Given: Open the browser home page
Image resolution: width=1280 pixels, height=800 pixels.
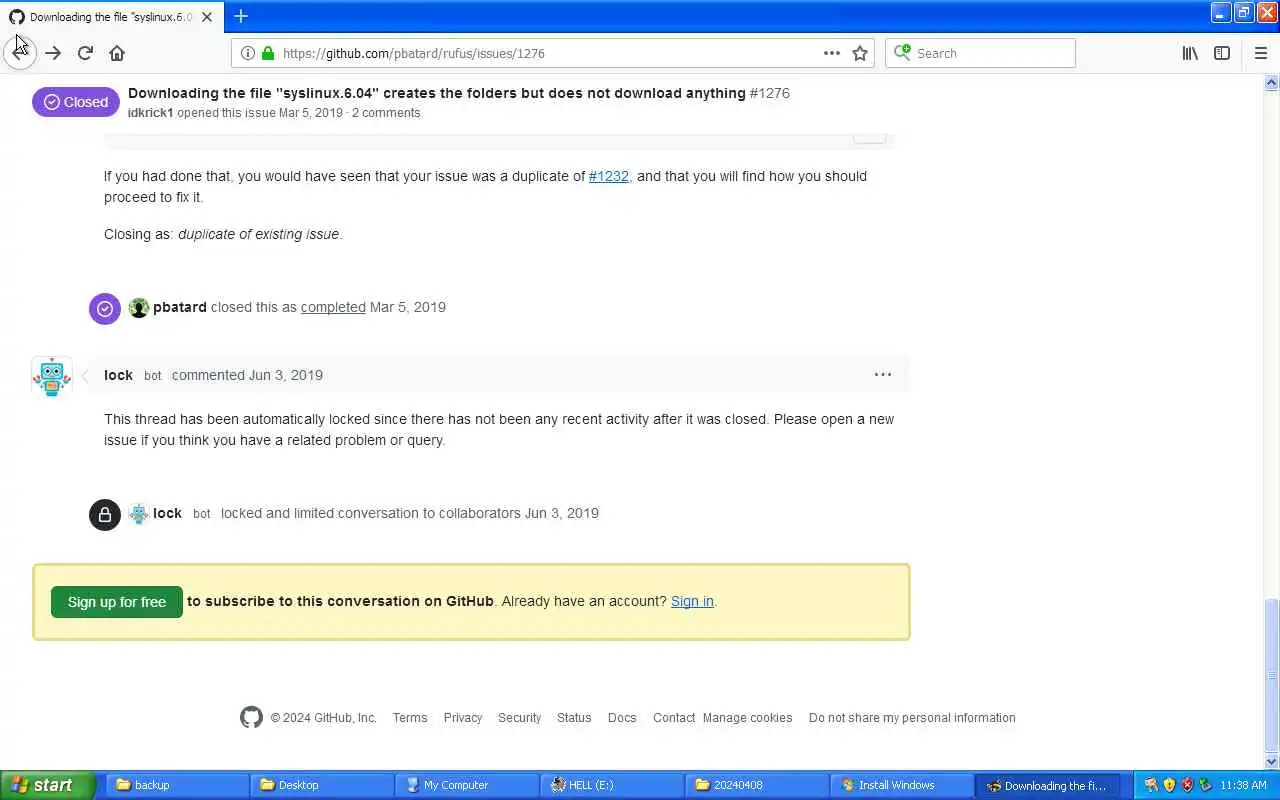Looking at the screenshot, I should pos(117,53).
